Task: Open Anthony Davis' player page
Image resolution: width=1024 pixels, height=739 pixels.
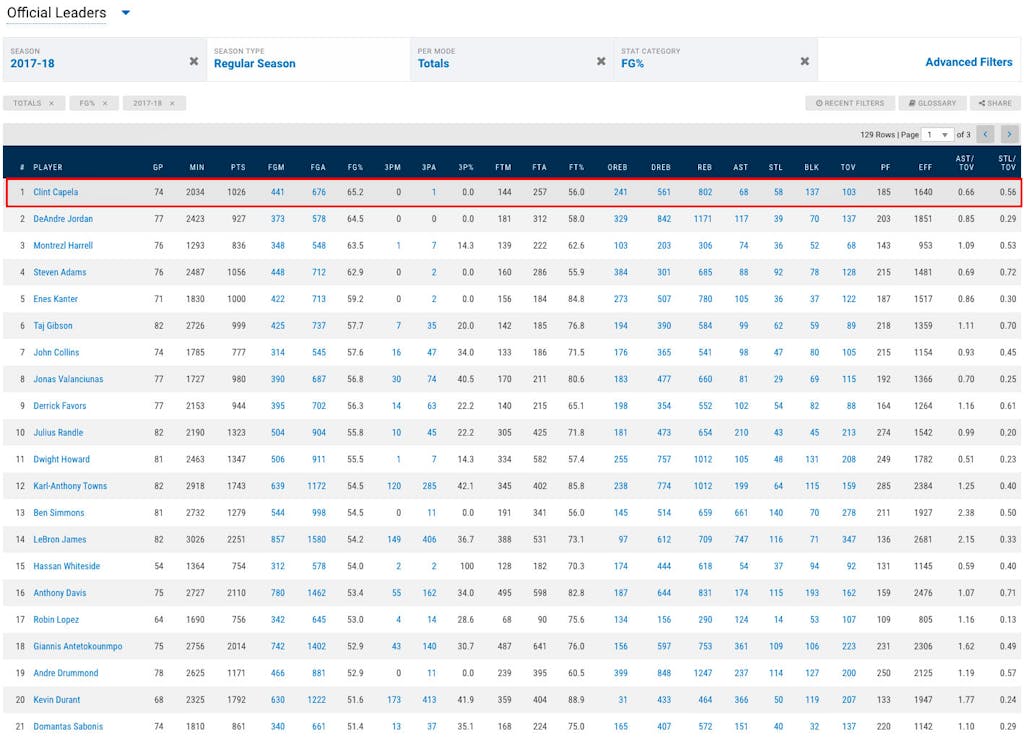Action: coord(59,593)
